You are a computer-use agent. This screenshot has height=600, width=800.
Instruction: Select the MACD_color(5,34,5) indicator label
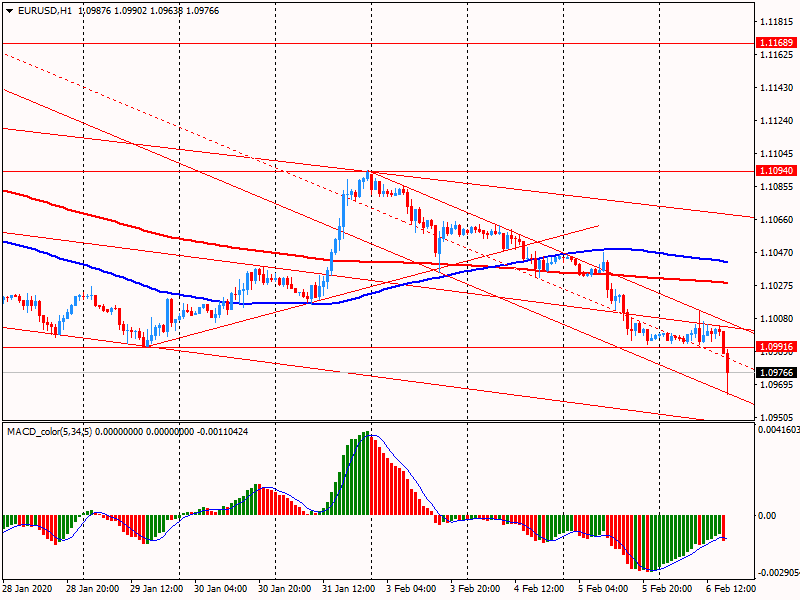(x=49, y=432)
